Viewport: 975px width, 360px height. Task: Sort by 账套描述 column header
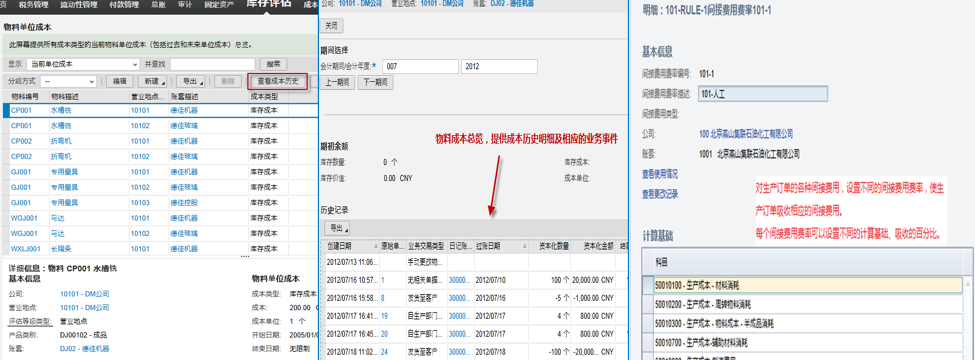point(184,97)
